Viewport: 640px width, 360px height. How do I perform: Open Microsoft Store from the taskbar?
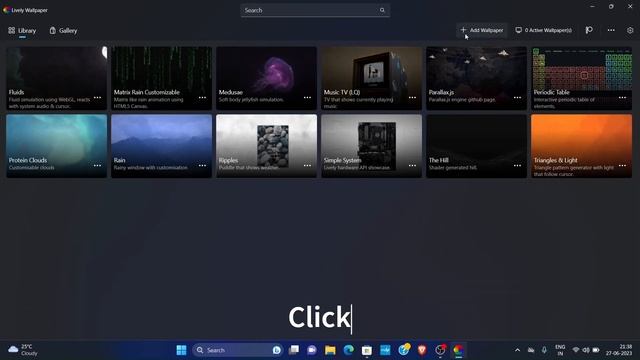coord(367,350)
